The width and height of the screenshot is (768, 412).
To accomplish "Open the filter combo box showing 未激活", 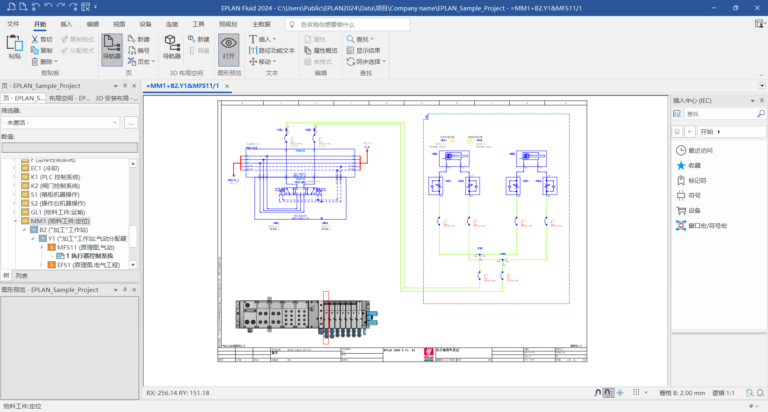I will (x=61, y=122).
